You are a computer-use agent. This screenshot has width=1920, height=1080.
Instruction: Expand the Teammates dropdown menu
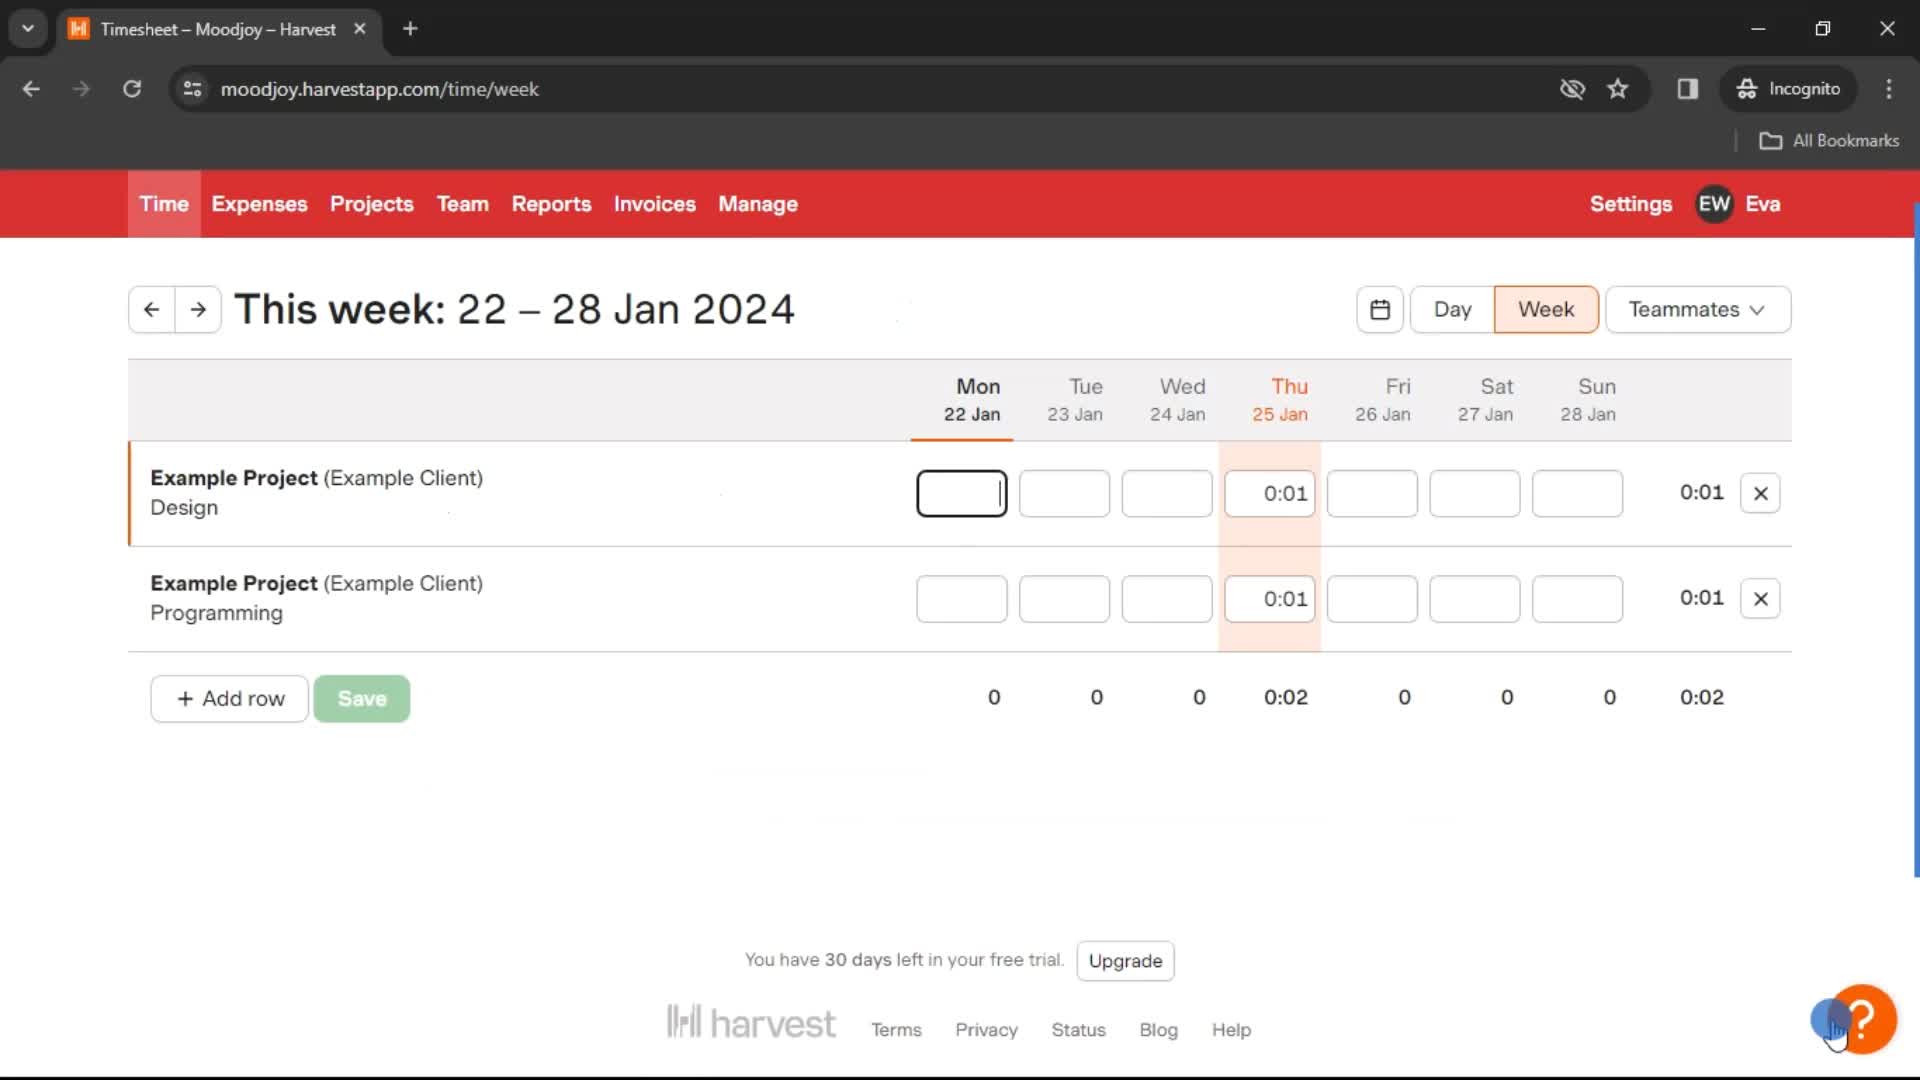pyautogui.click(x=1697, y=309)
